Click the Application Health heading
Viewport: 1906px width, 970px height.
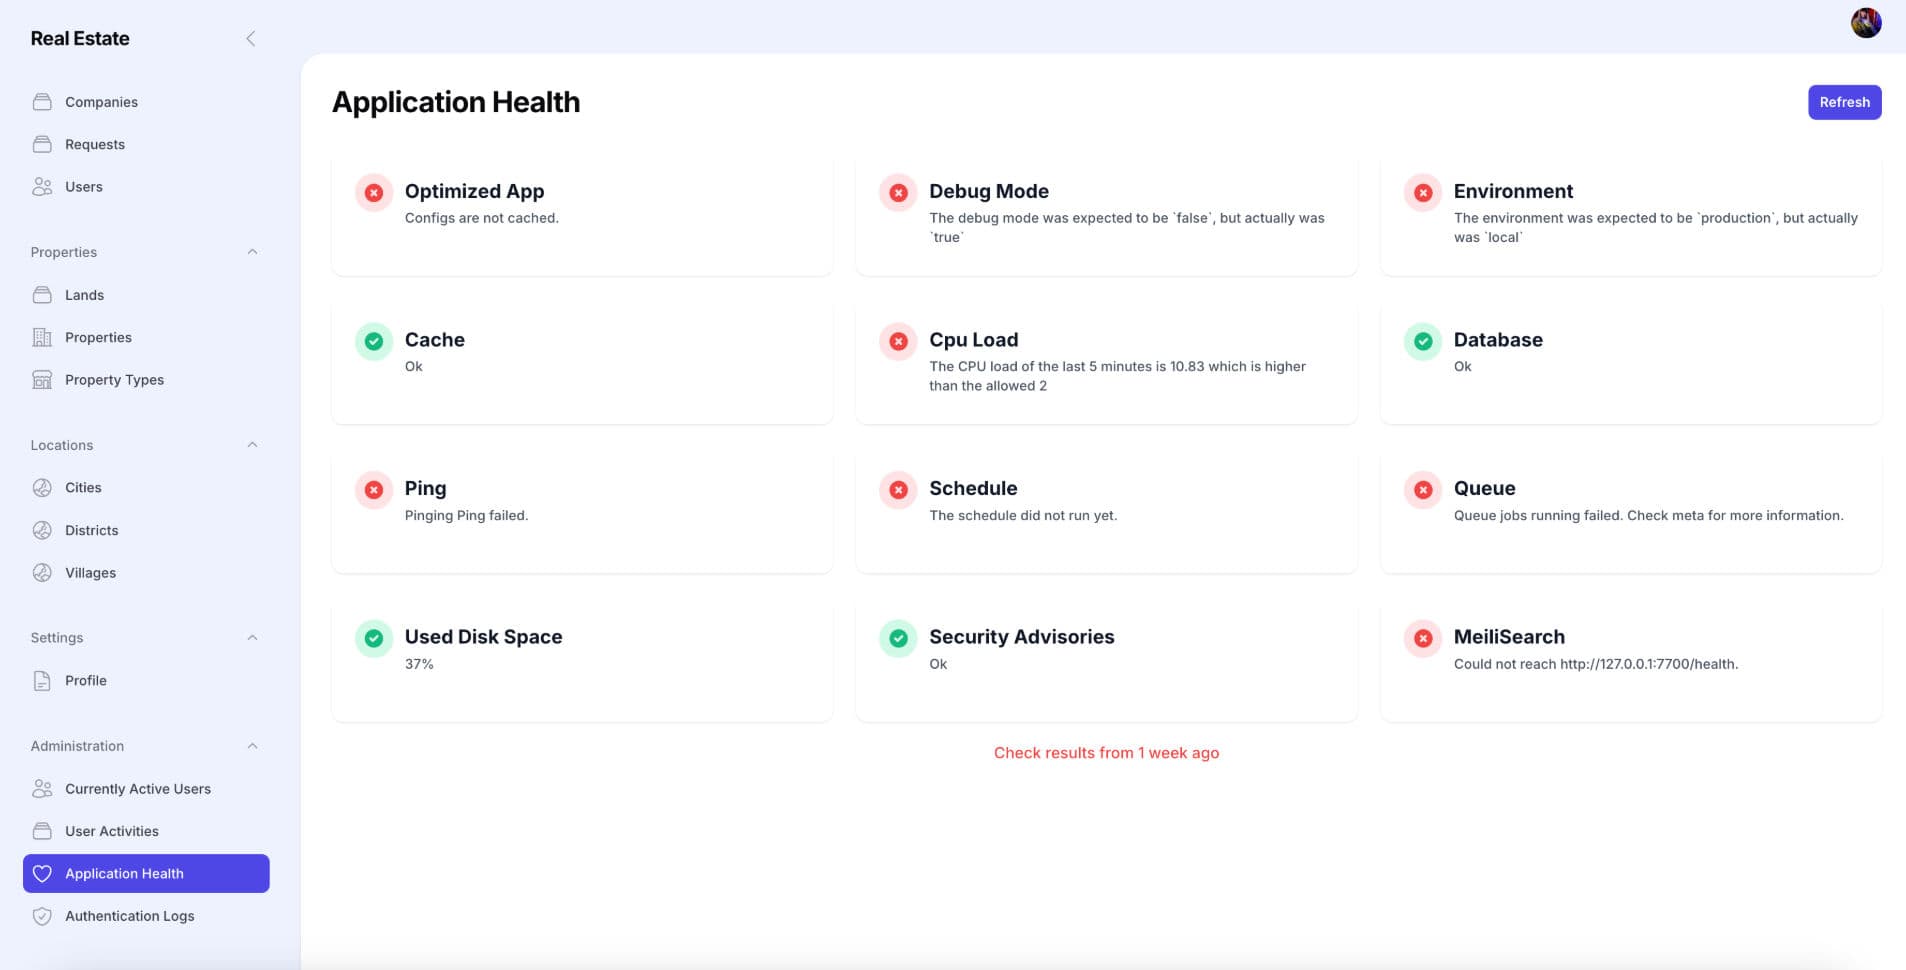(x=456, y=102)
